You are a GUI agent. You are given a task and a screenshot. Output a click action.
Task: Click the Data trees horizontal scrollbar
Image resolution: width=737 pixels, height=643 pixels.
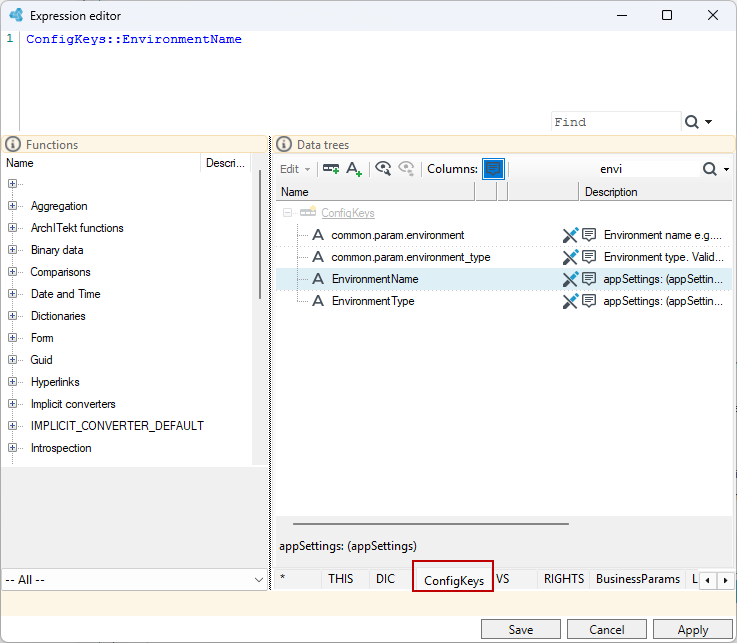431,524
